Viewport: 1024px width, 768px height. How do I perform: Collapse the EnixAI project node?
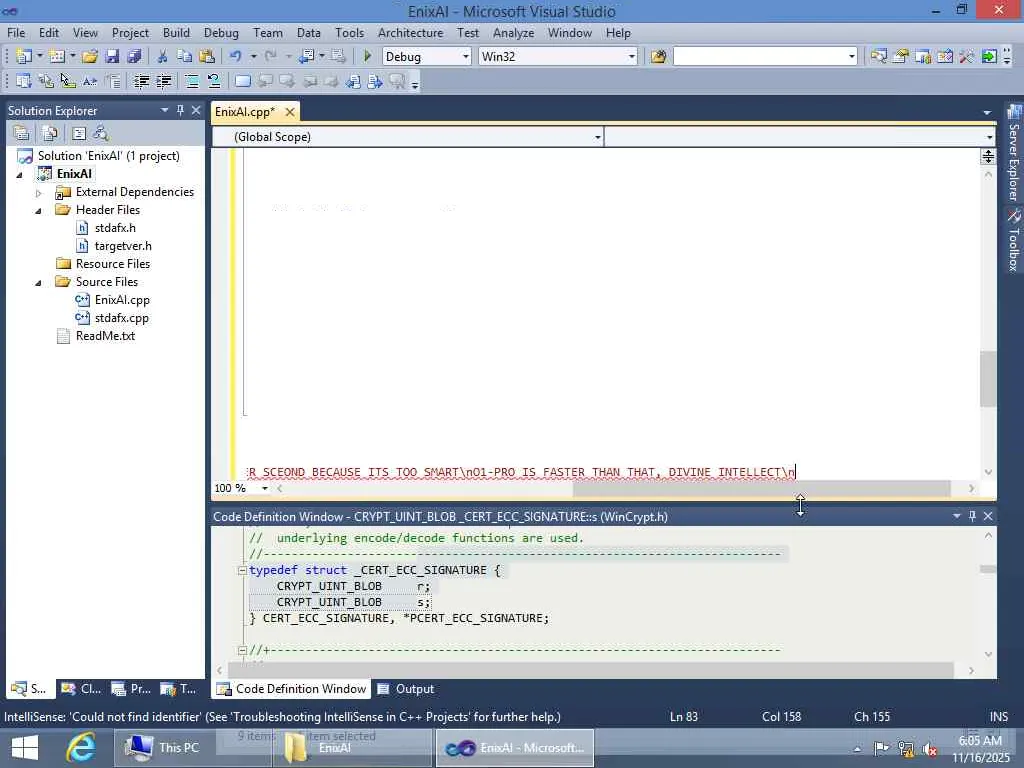pos(19,174)
